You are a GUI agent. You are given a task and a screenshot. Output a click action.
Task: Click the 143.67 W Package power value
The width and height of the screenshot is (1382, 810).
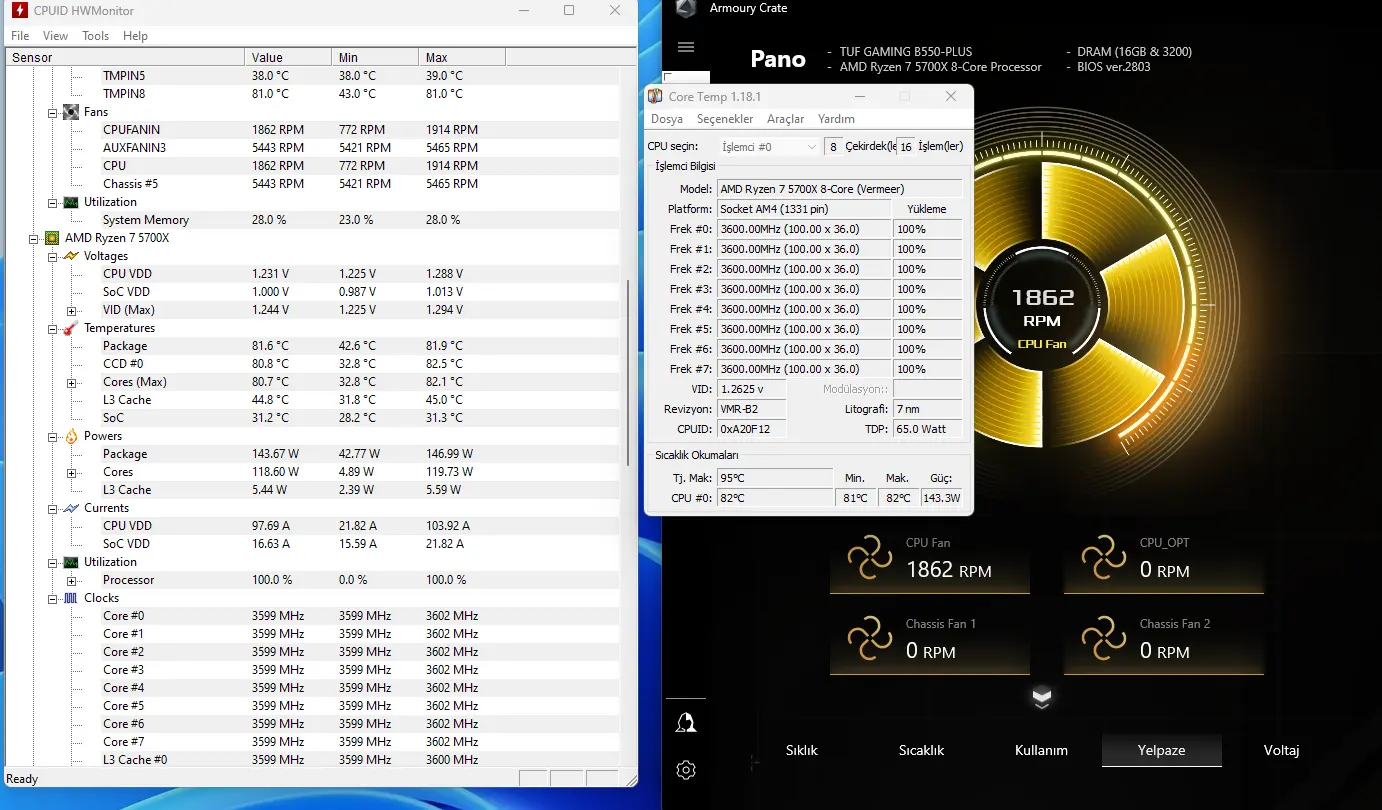275,454
